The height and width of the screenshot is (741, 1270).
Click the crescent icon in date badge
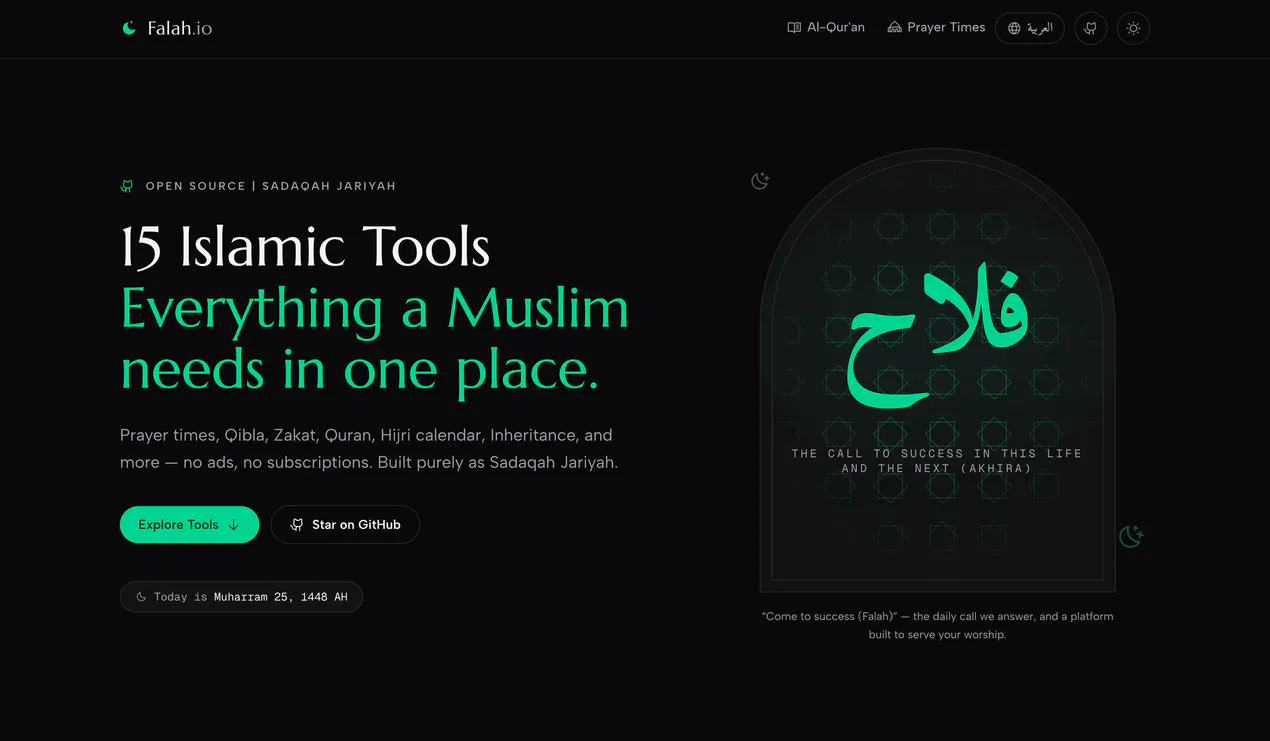(141, 597)
